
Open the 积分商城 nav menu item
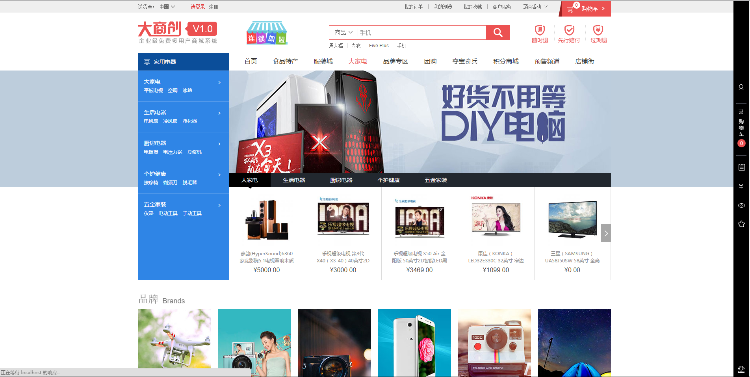click(506, 61)
